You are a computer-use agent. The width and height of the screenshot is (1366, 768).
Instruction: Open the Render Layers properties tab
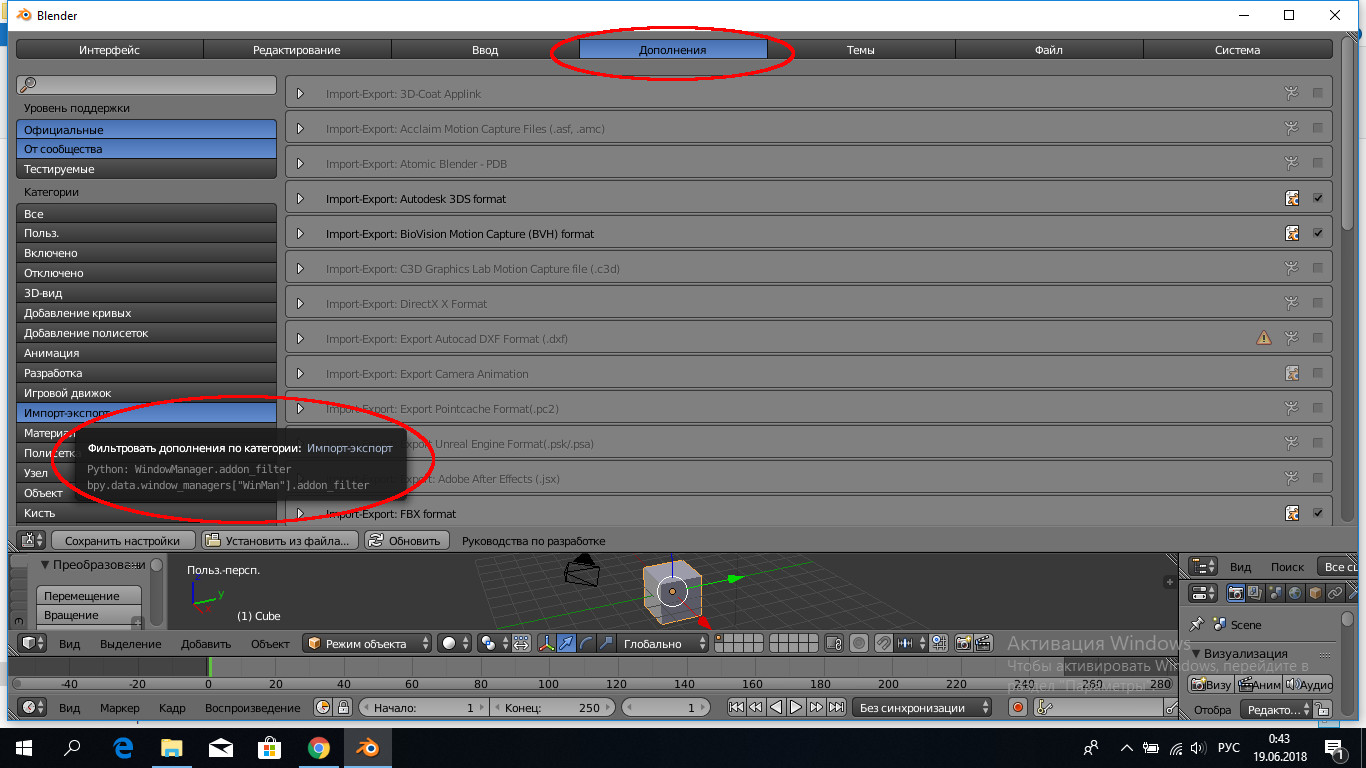(1255, 593)
